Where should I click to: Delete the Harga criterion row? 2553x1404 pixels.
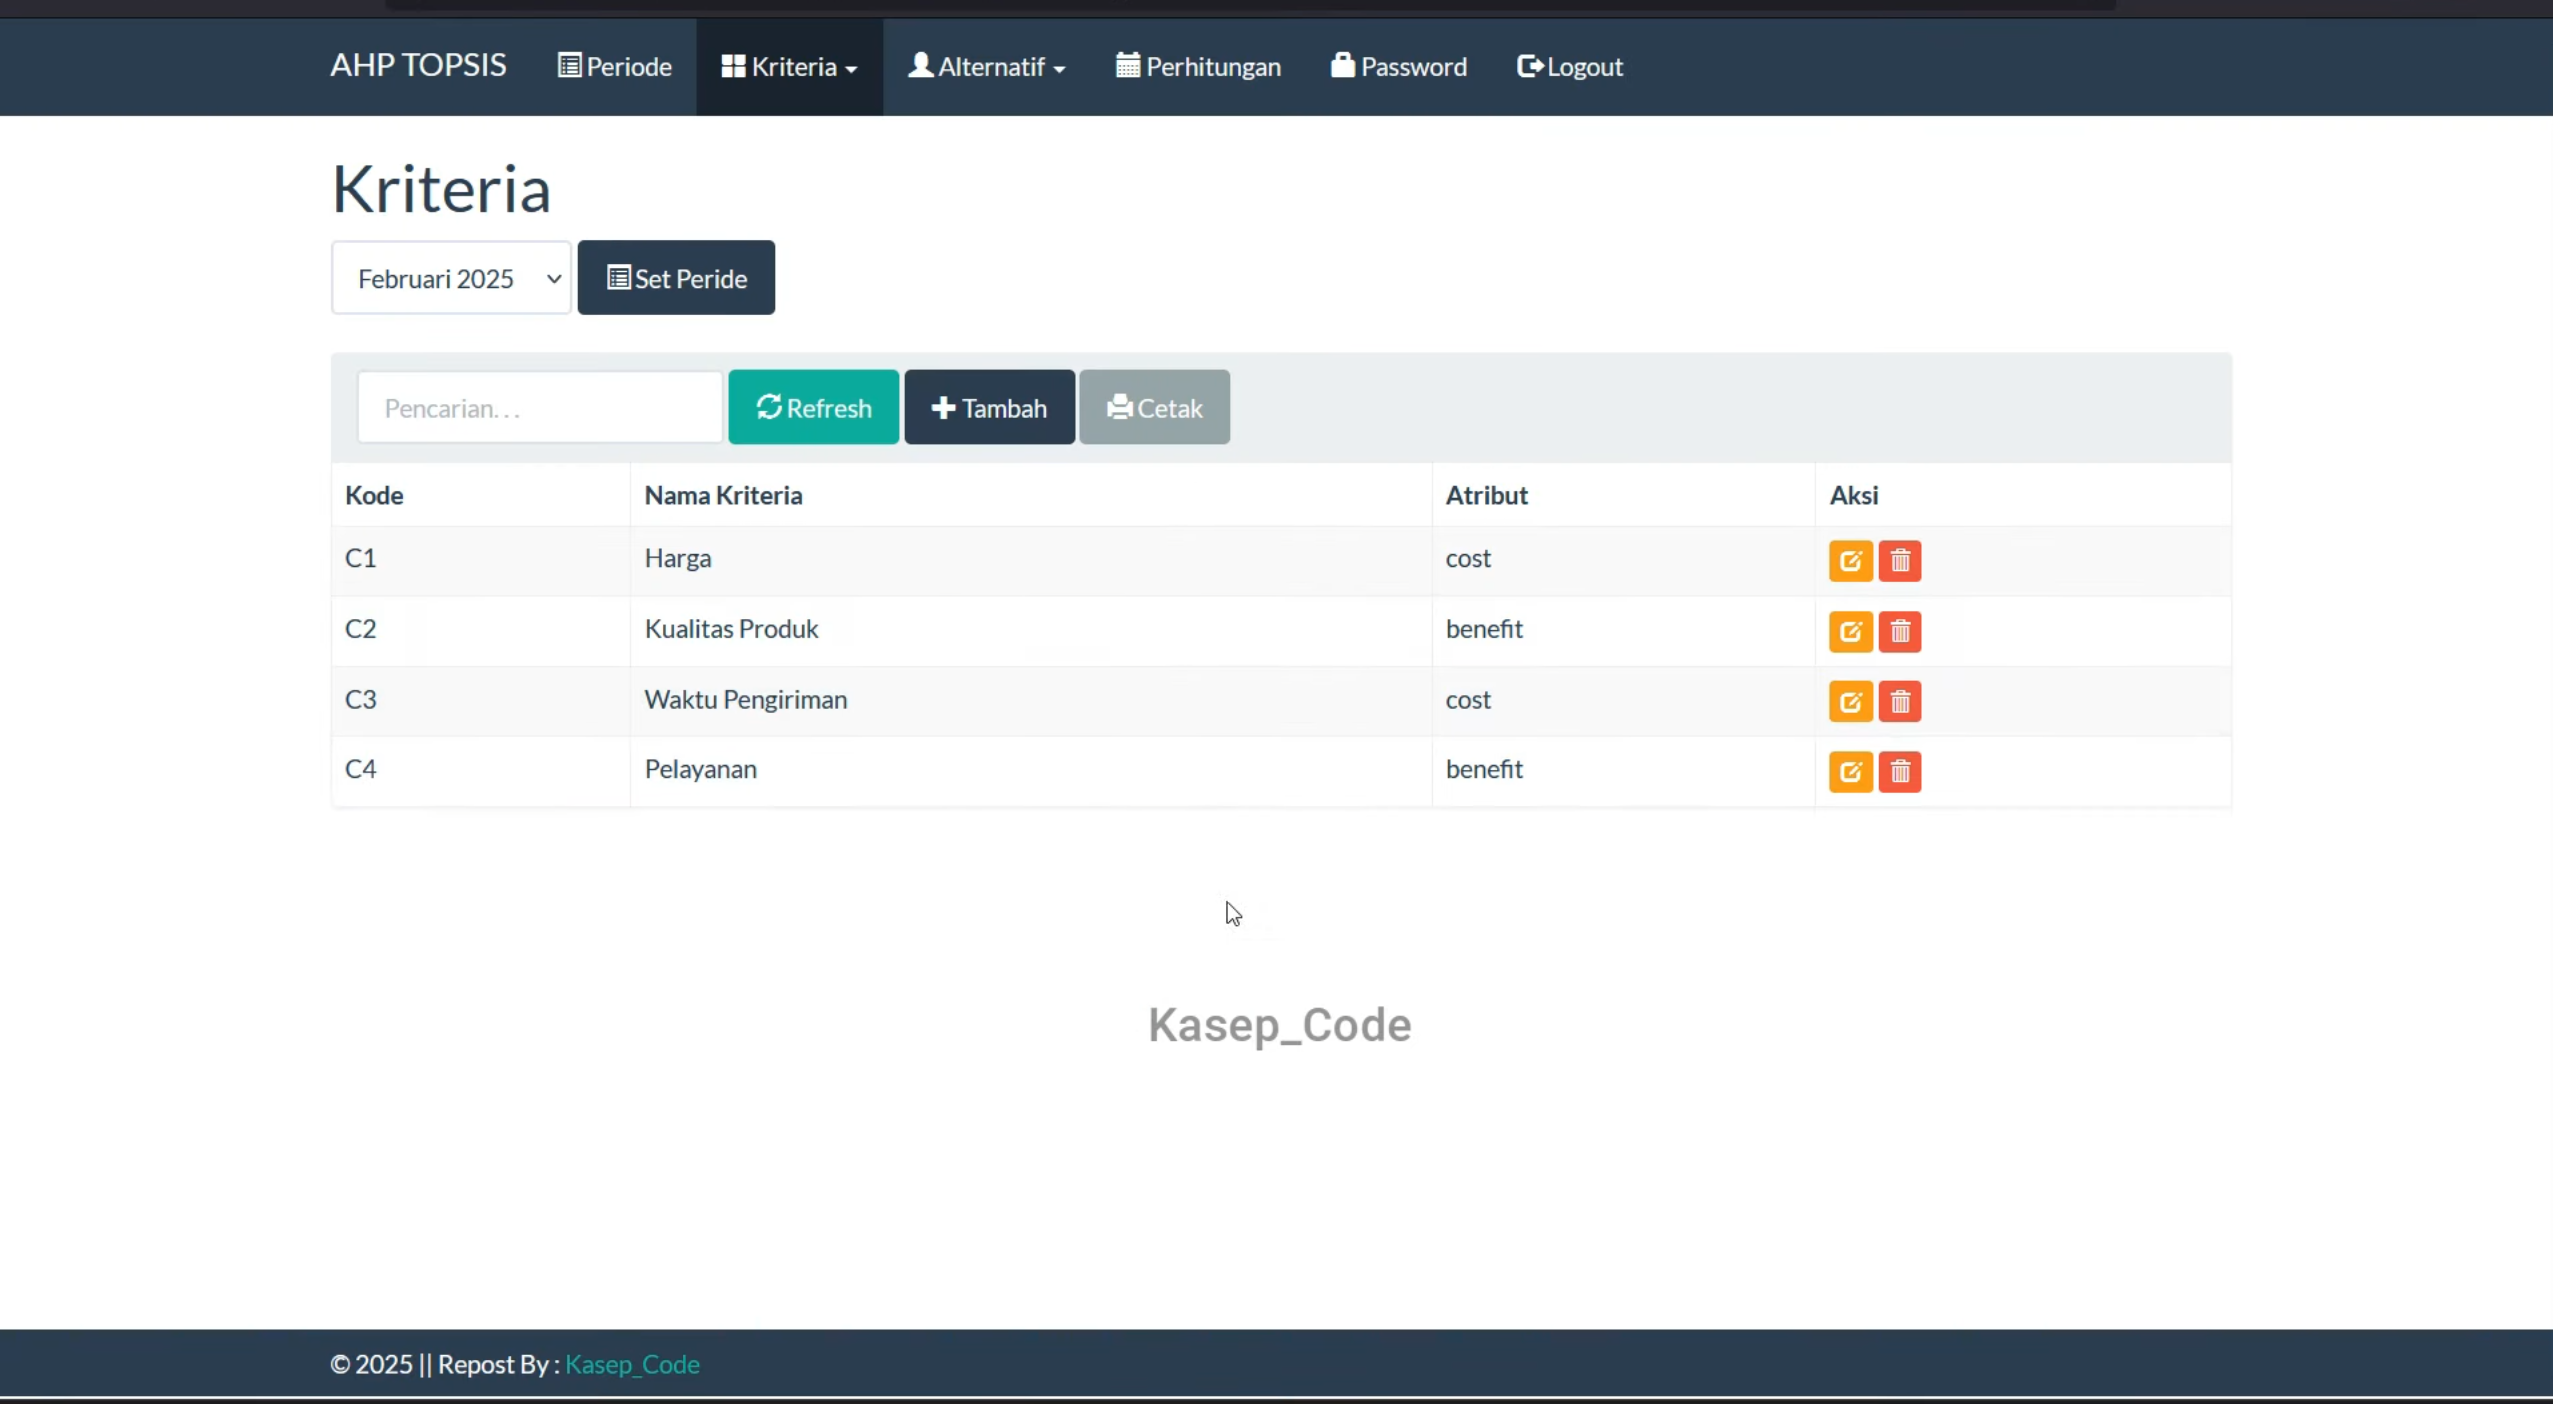coord(1899,561)
